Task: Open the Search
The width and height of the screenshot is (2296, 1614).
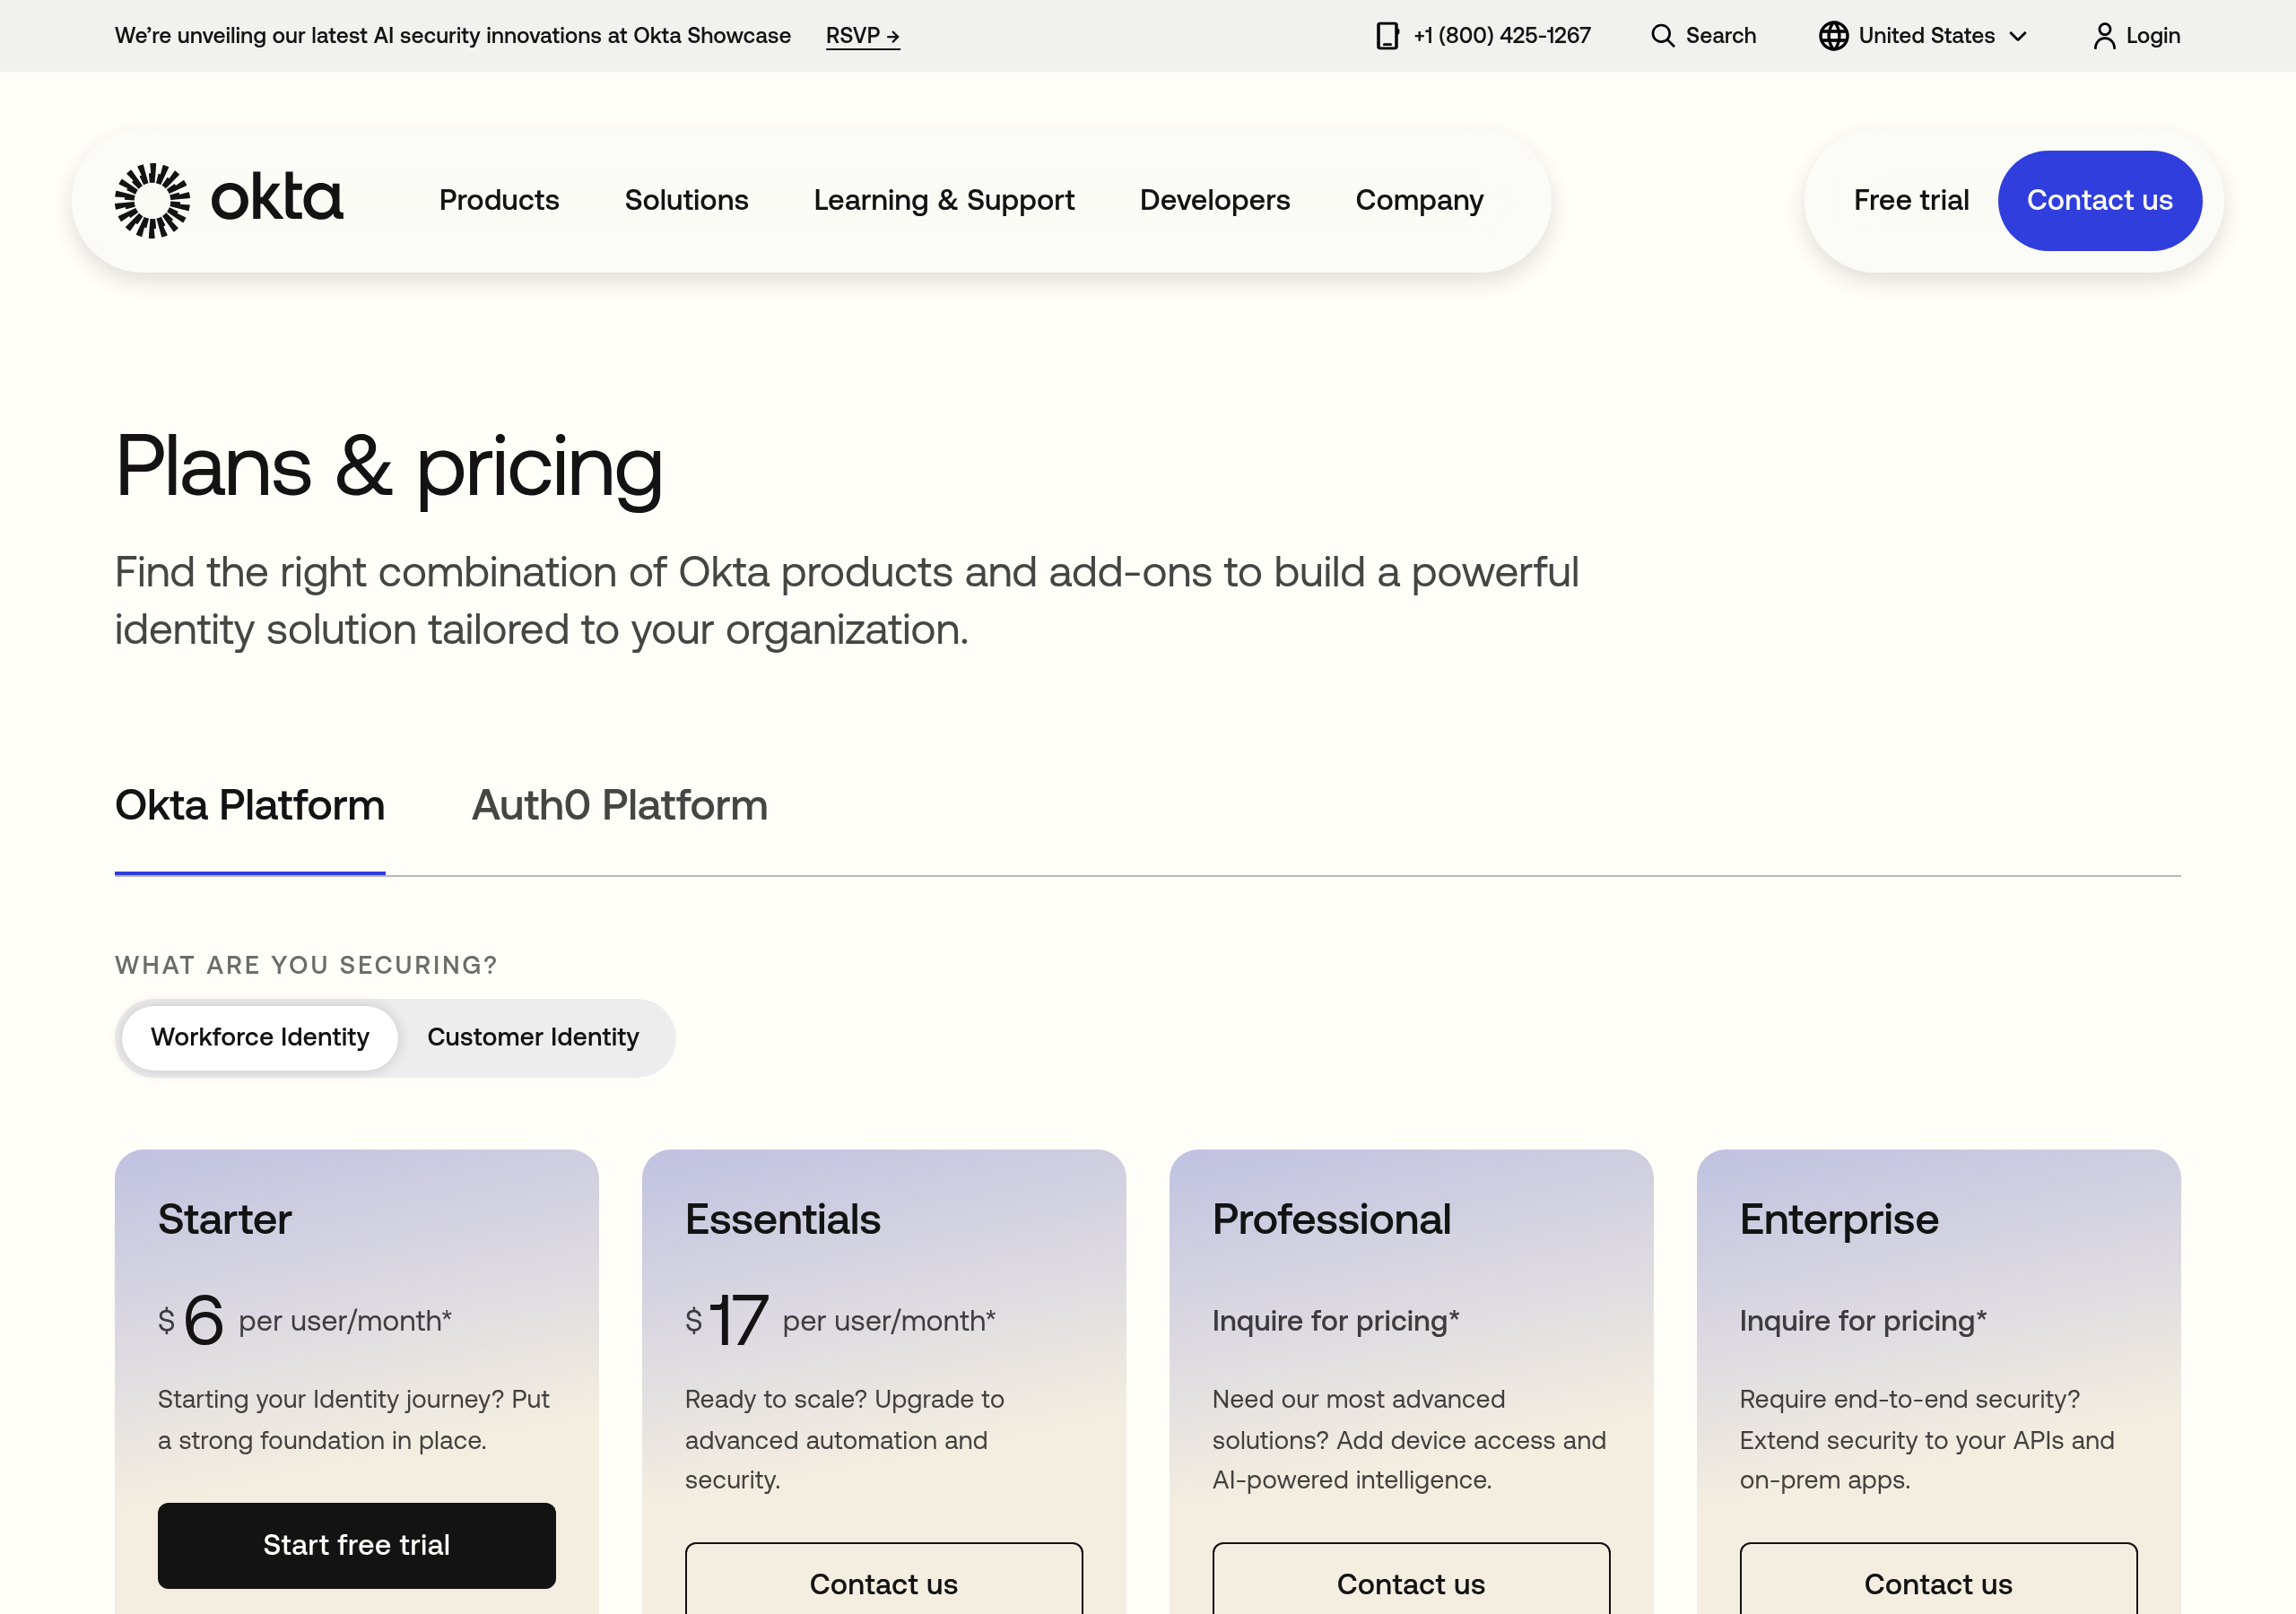Action: coord(1703,35)
